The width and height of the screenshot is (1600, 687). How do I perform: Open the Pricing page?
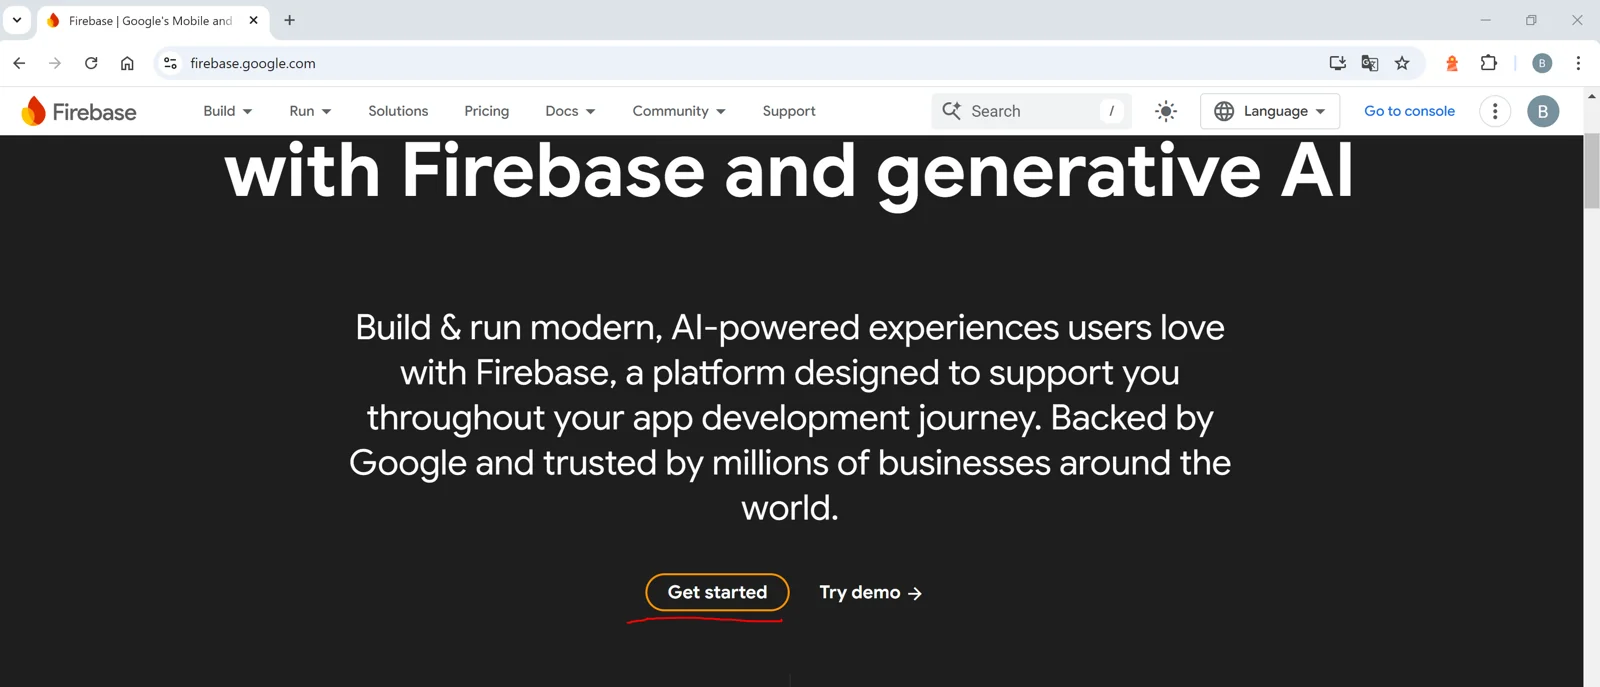coord(487,111)
